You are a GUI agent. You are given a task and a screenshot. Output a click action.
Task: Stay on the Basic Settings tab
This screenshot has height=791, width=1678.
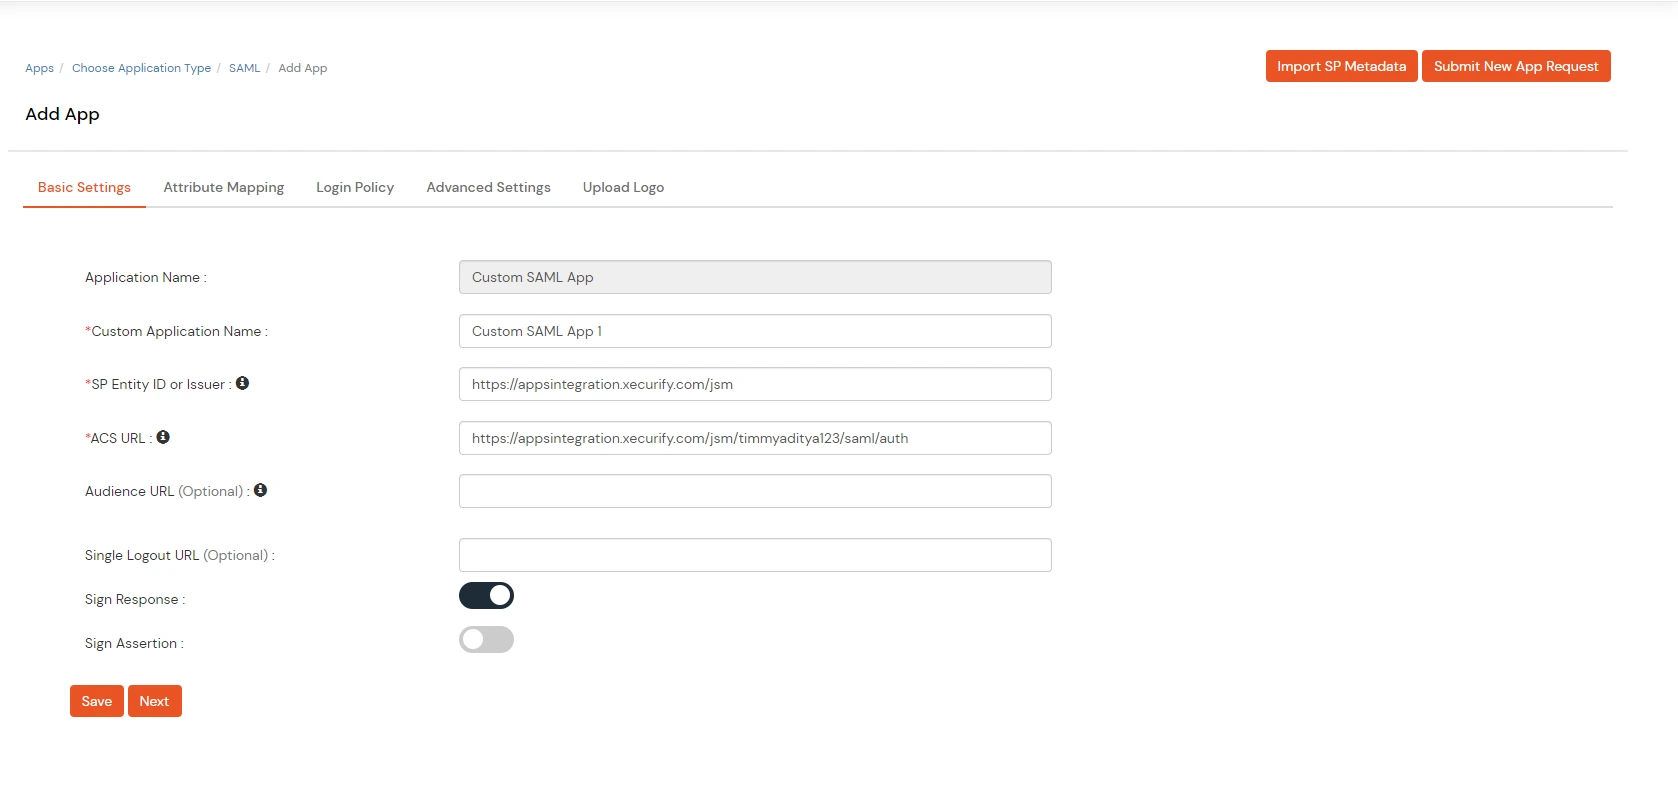84,187
